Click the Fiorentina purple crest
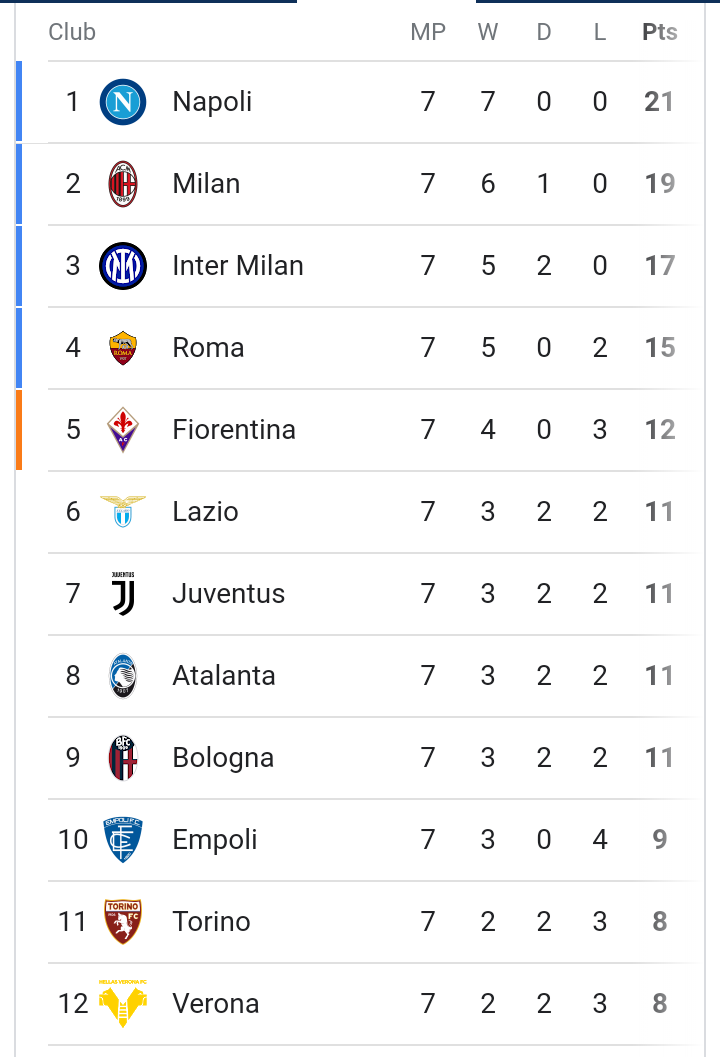720x1057 pixels. pyautogui.click(x=123, y=429)
